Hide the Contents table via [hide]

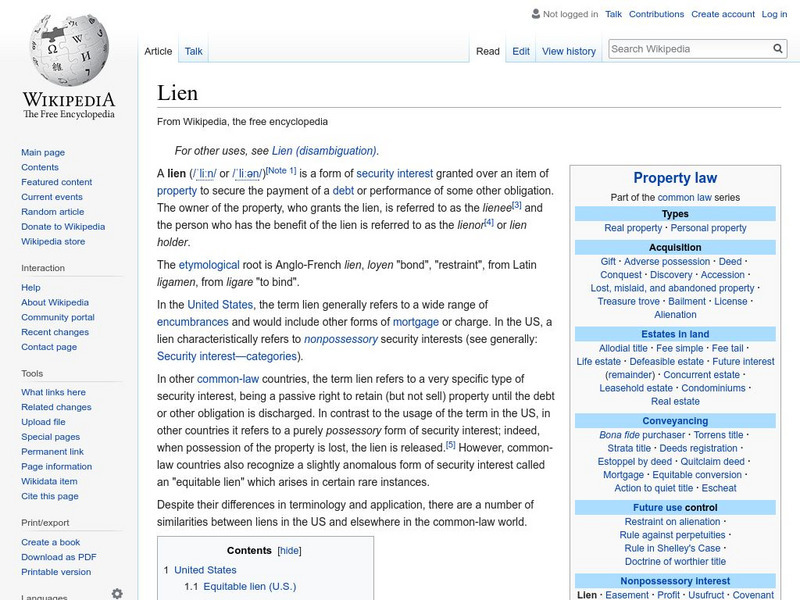289,551
